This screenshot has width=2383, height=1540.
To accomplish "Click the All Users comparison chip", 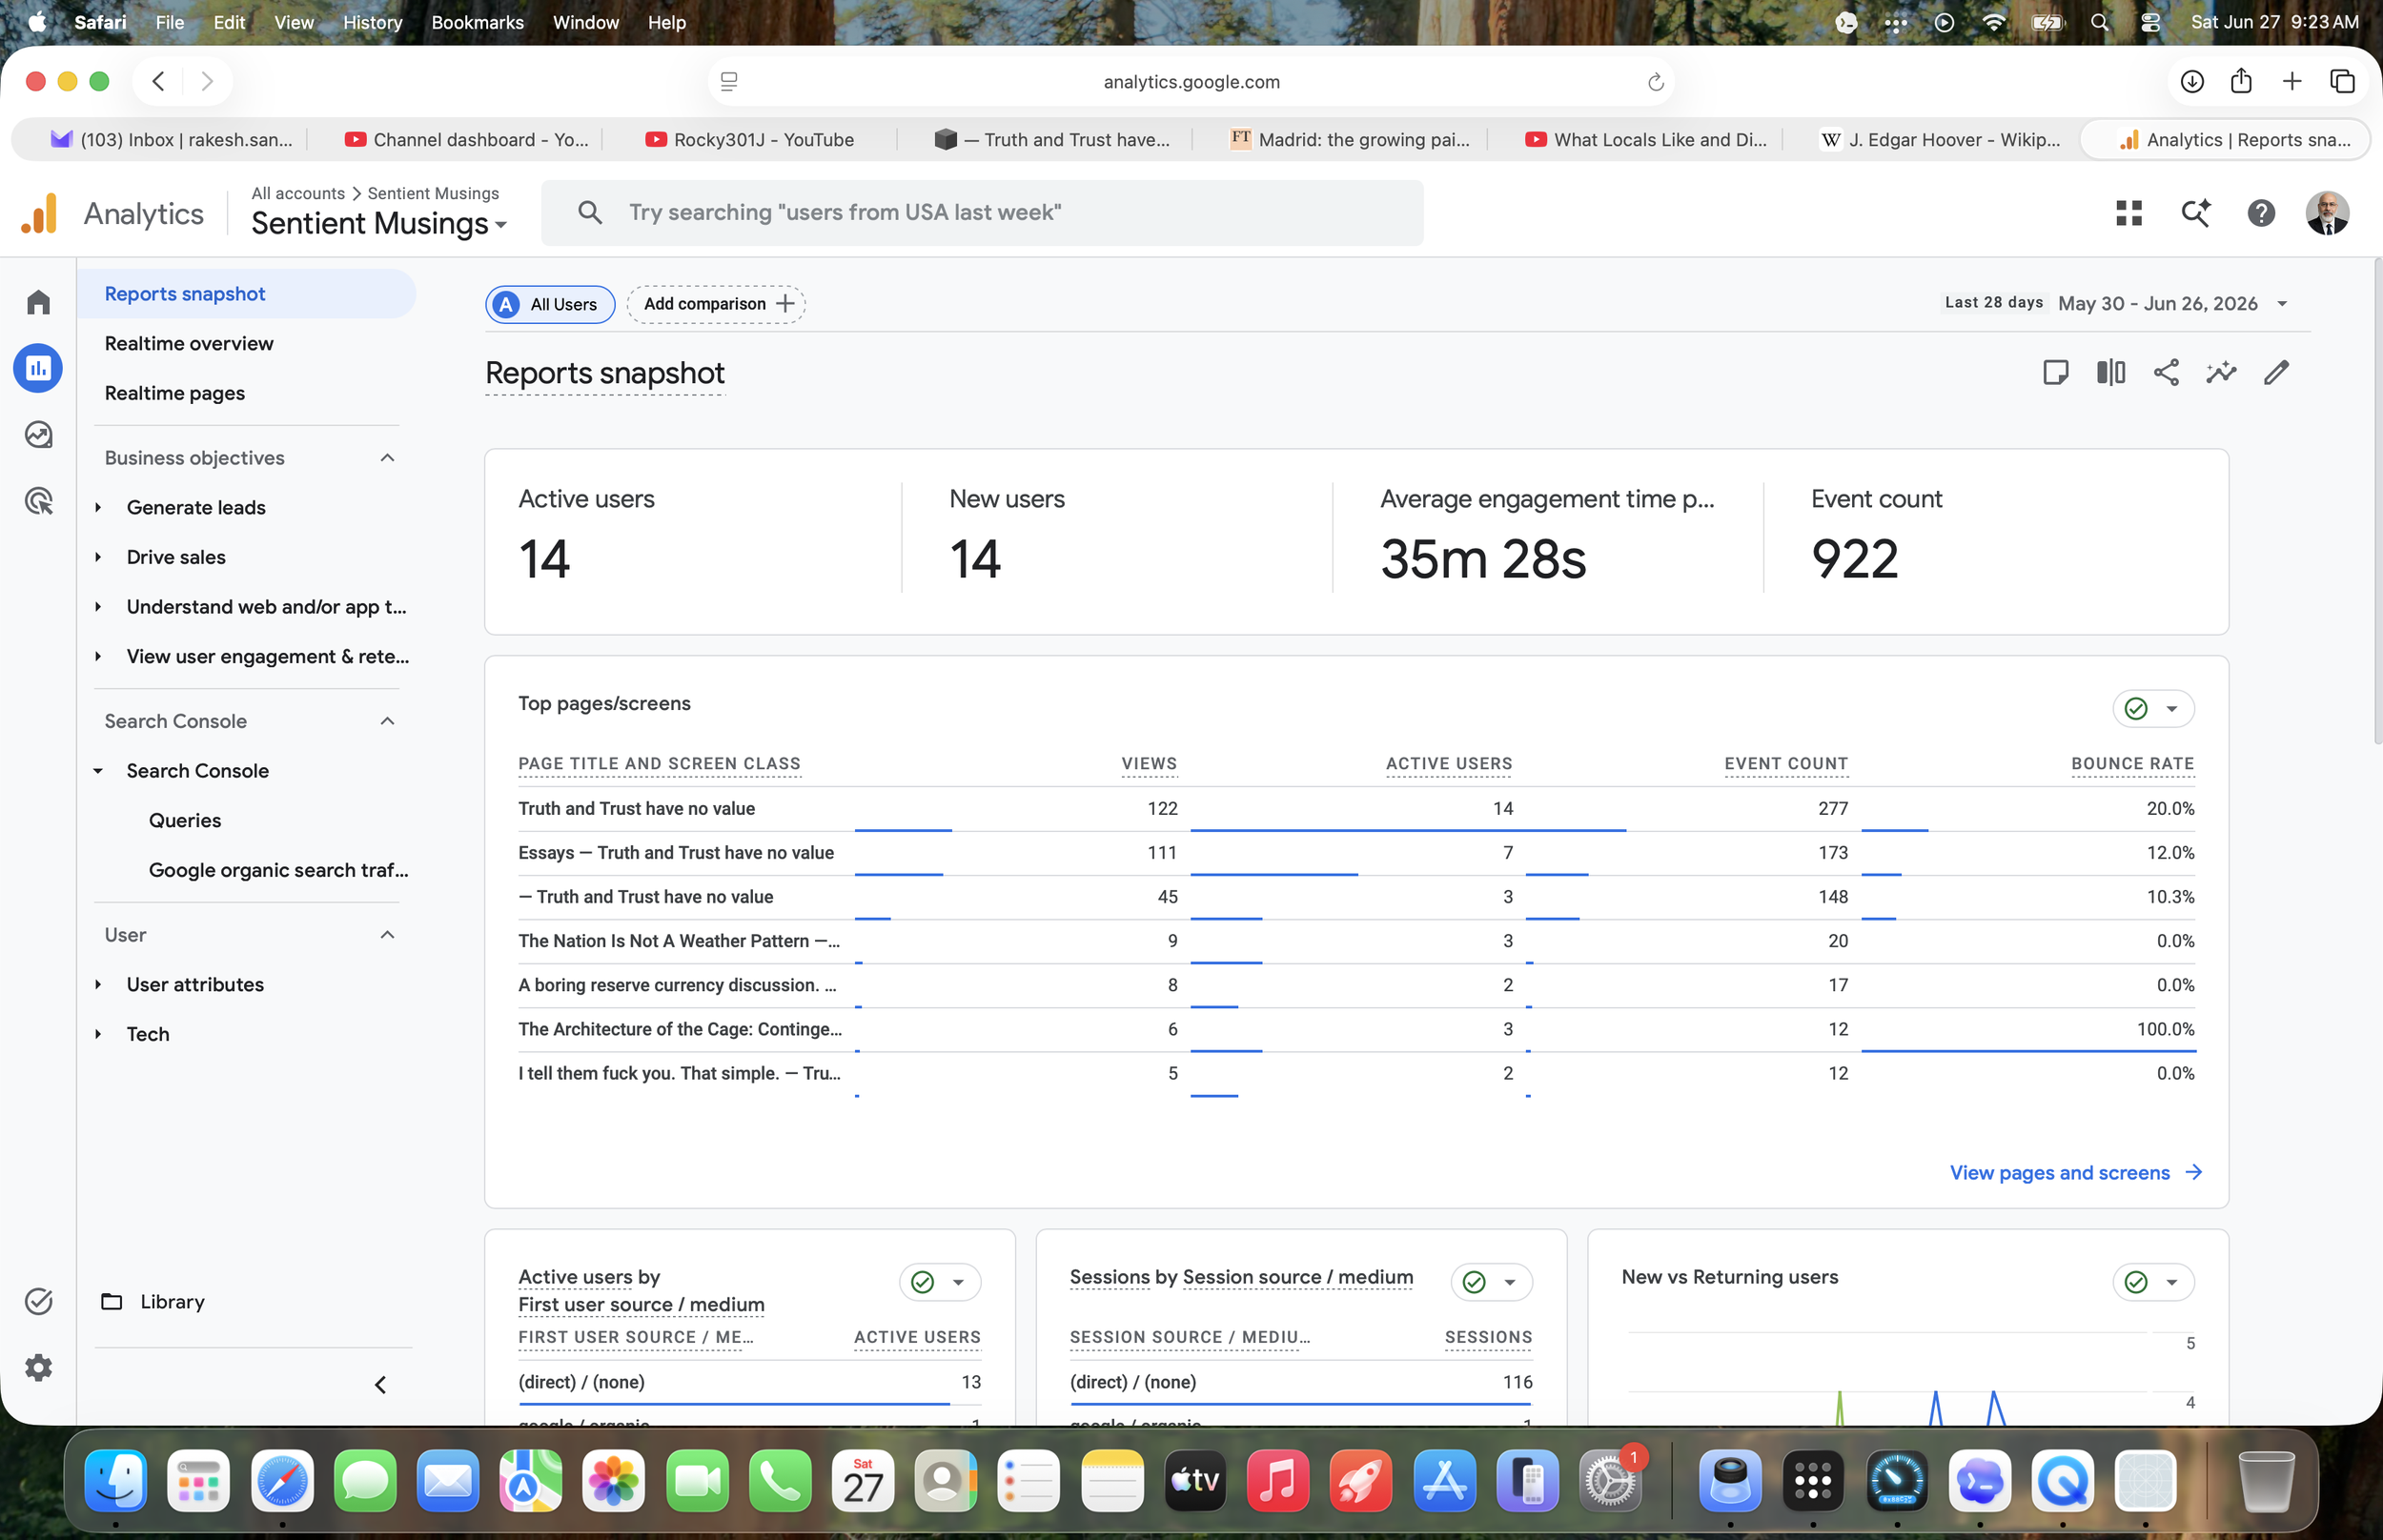I will click(x=550, y=304).
